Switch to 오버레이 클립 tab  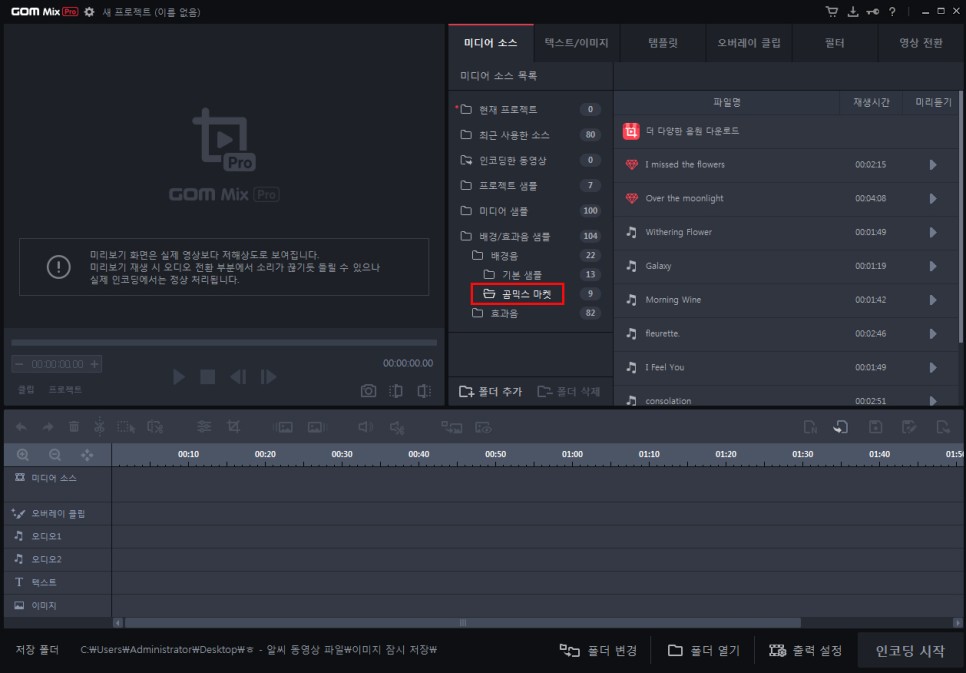749,43
